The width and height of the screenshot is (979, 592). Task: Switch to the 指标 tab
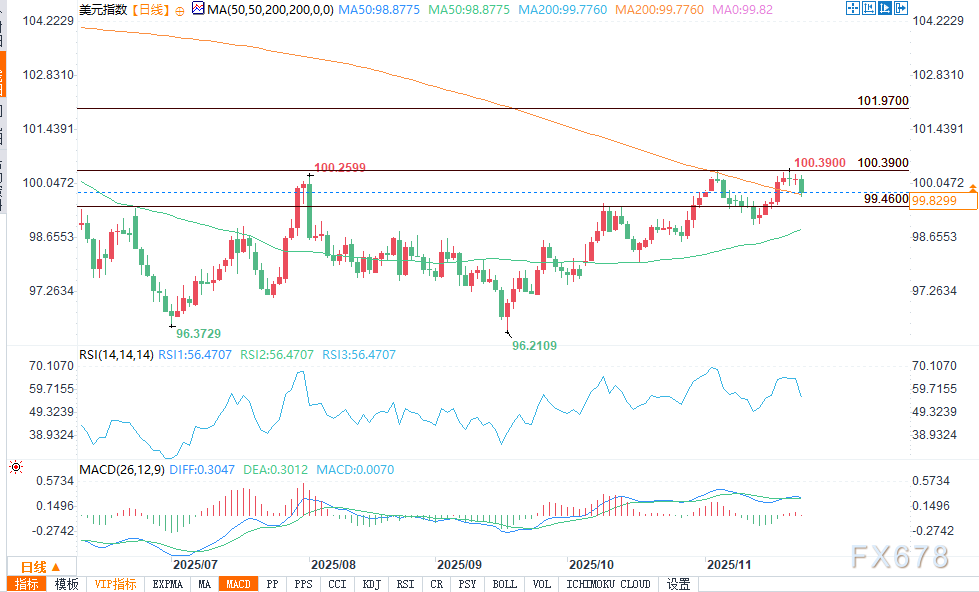coord(25,584)
